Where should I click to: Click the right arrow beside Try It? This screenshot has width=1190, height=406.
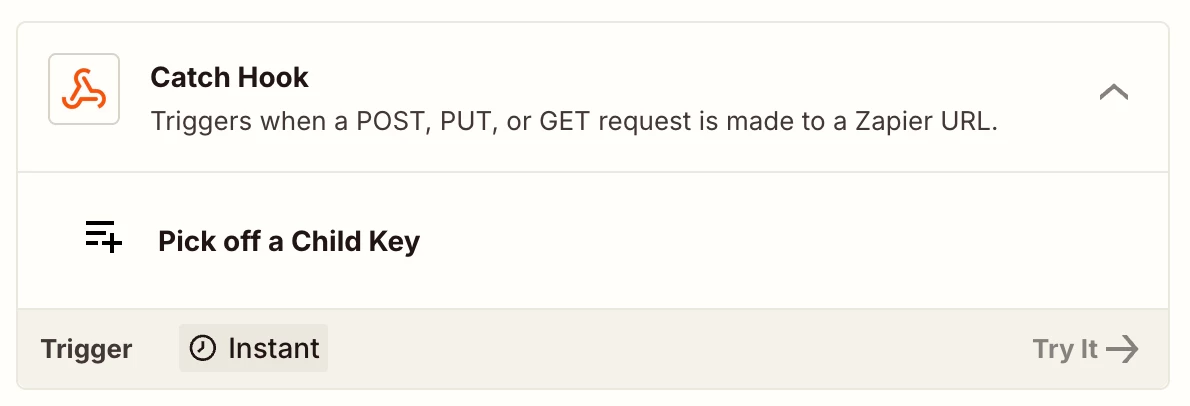click(1122, 349)
